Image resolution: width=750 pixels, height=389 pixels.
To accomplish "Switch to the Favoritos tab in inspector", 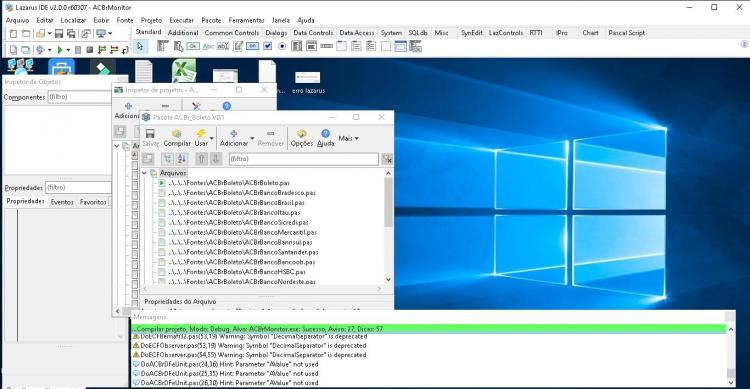I will [93, 202].
